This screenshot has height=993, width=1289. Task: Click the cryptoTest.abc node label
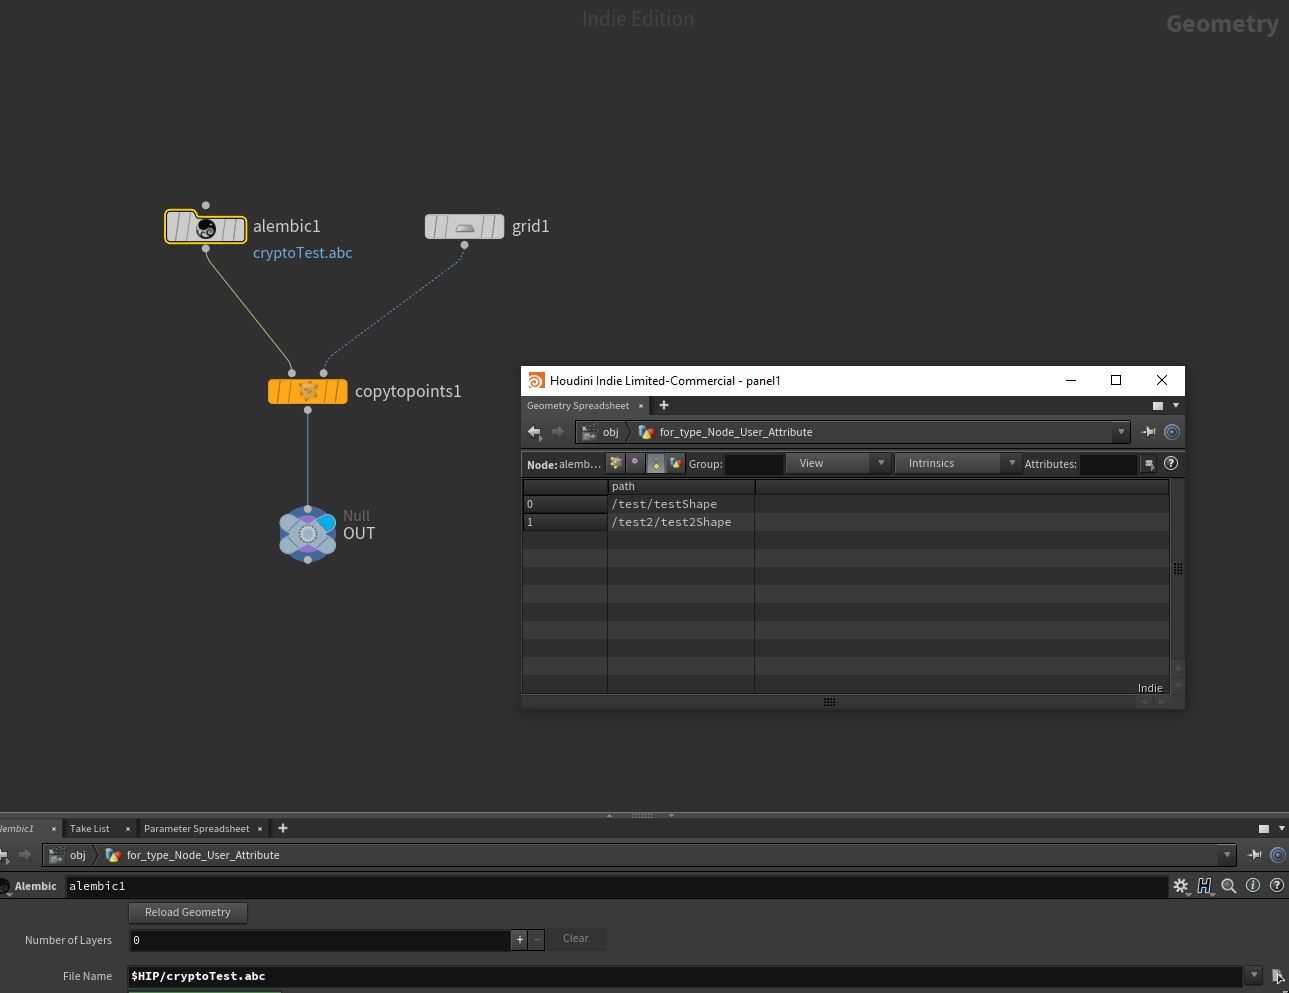[303, 253]
